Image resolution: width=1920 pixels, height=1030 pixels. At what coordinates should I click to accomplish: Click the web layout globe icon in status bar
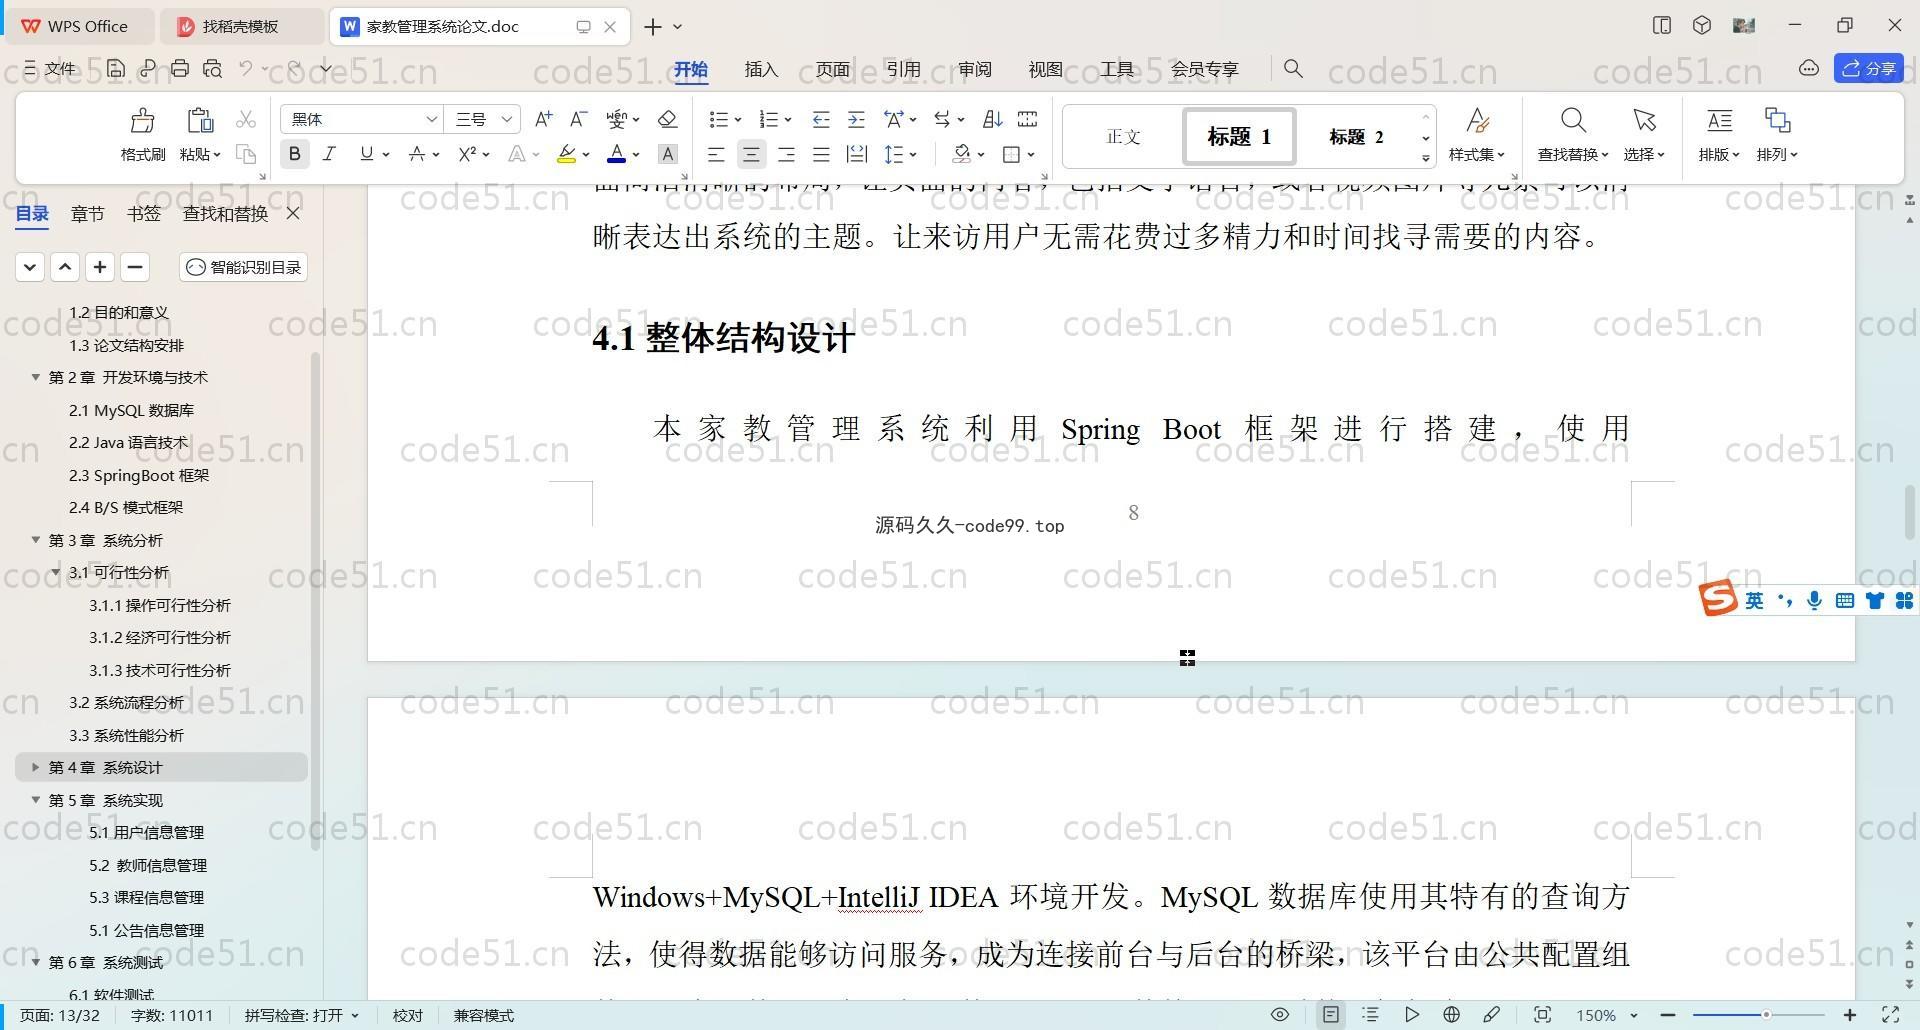(1451, 1015)
